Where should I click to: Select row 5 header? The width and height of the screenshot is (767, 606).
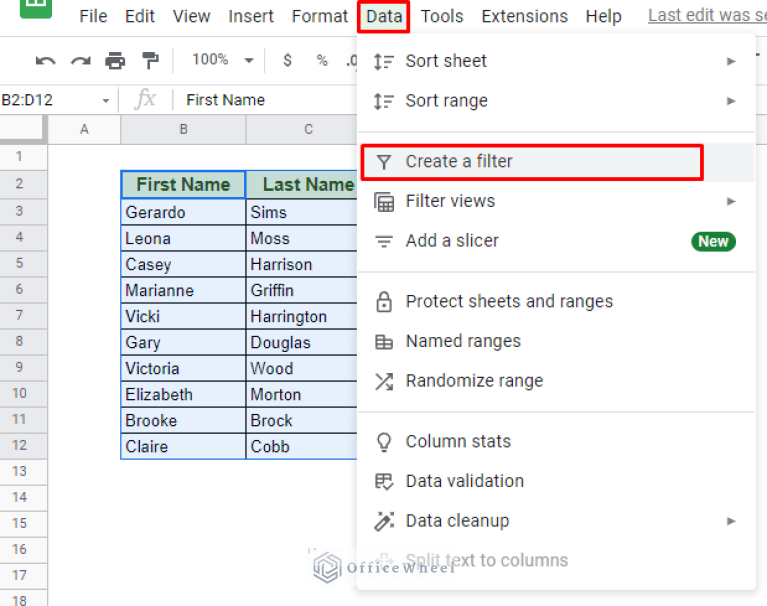(x=18, y=264)
